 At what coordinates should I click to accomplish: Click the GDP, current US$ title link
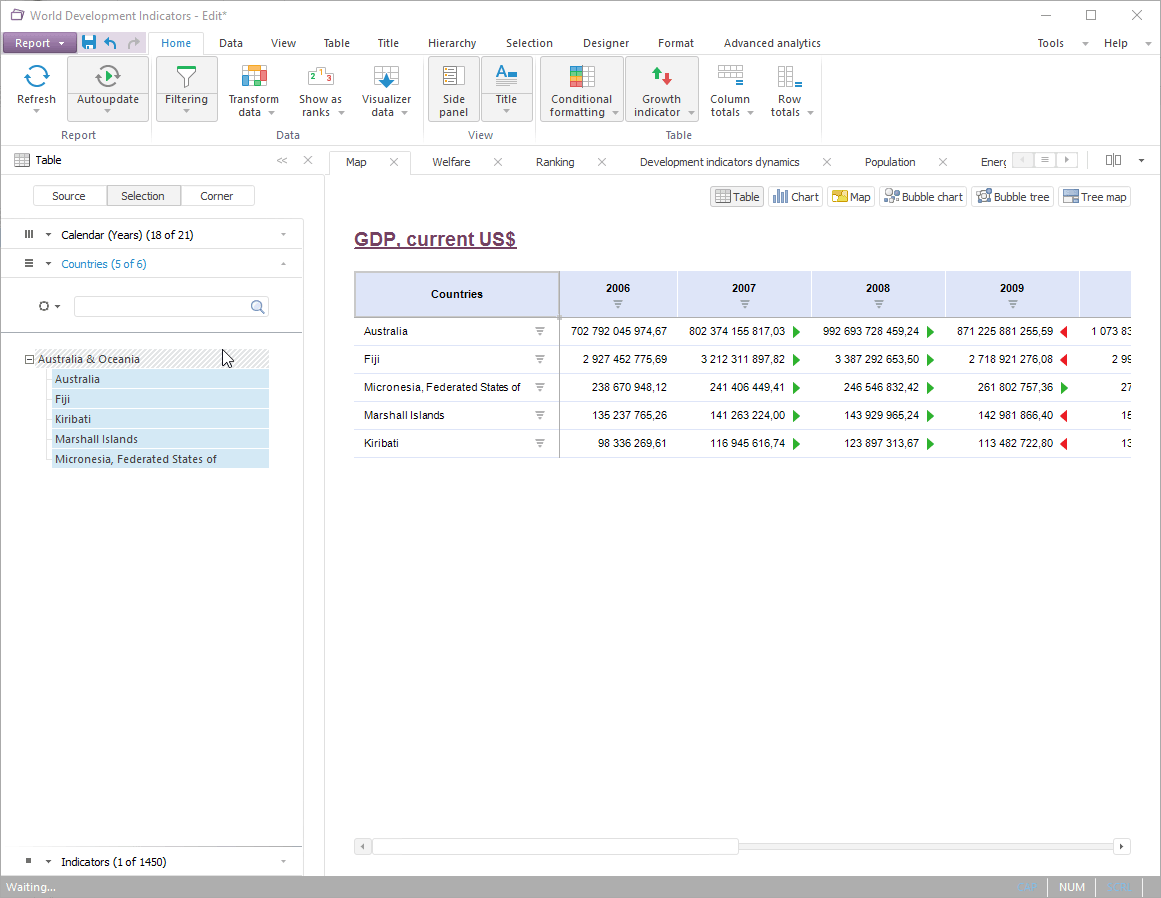[x=435, y=239]
